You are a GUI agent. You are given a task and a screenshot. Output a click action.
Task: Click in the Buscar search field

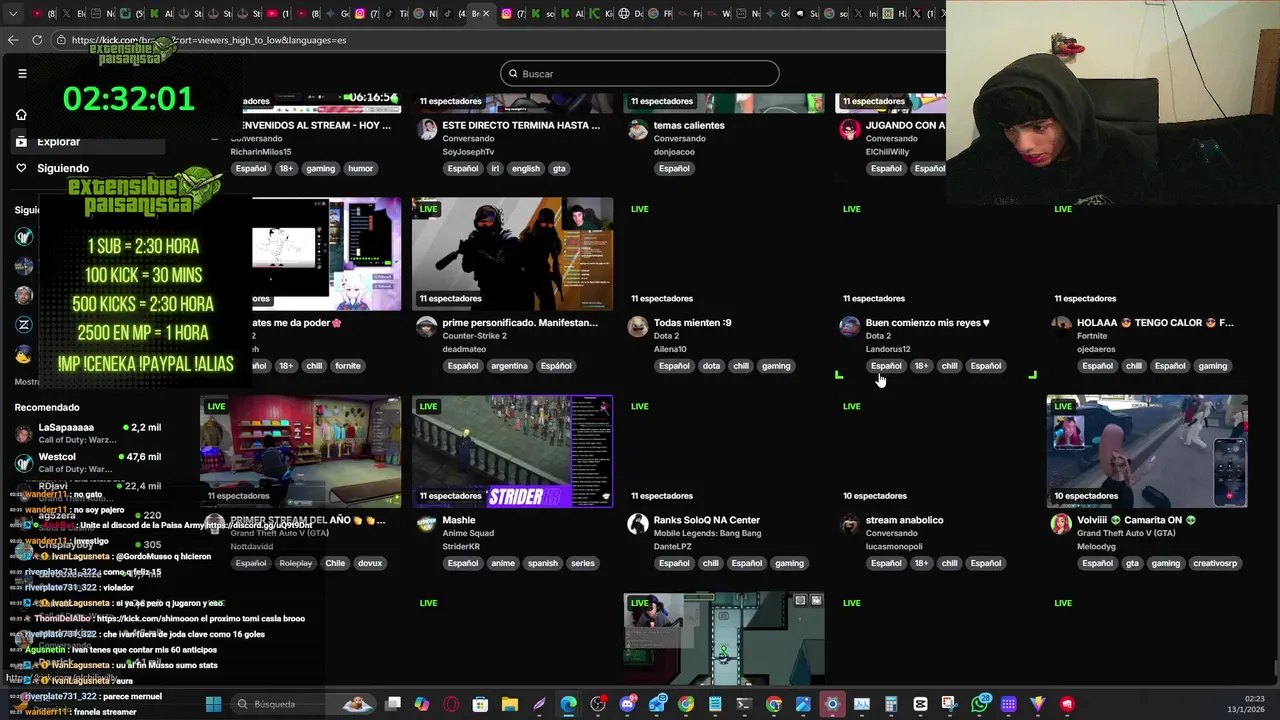tap(640, 73)
